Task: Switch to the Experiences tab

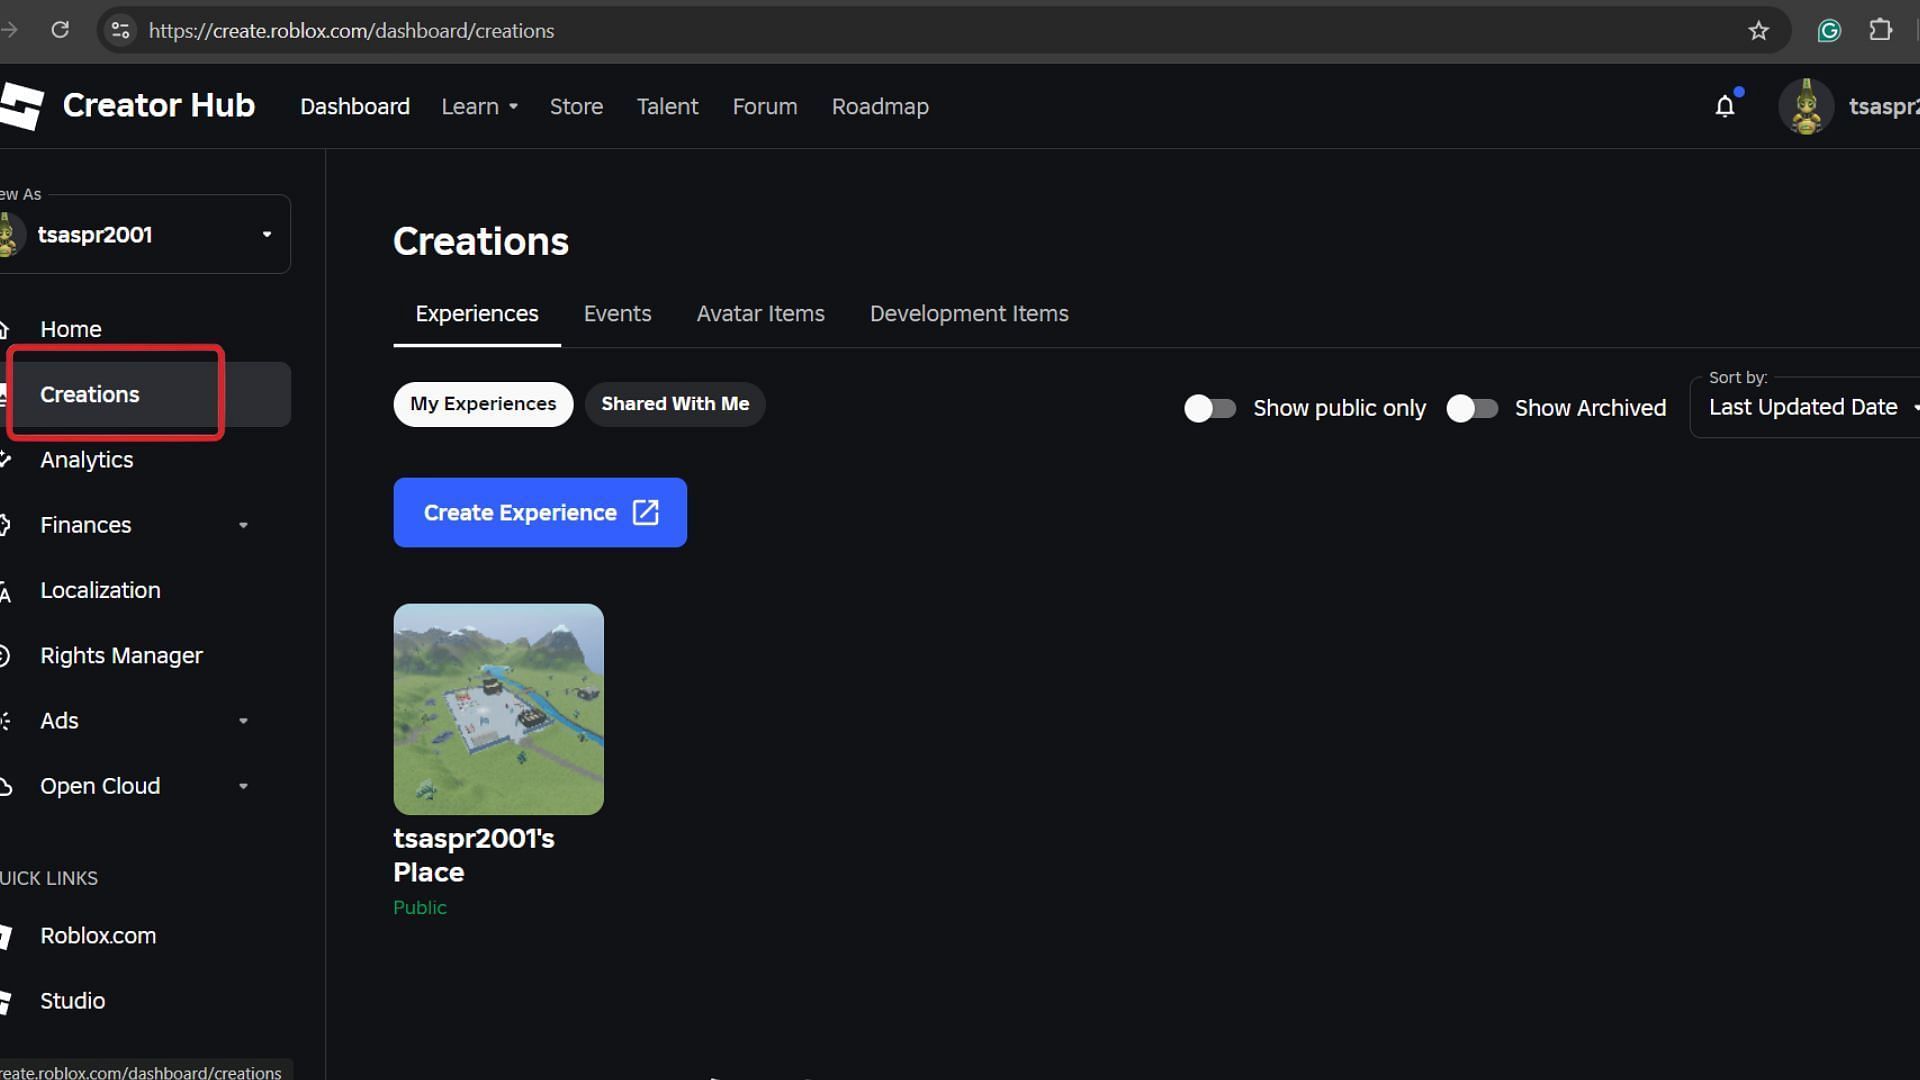Action: (x=477, y=314)
